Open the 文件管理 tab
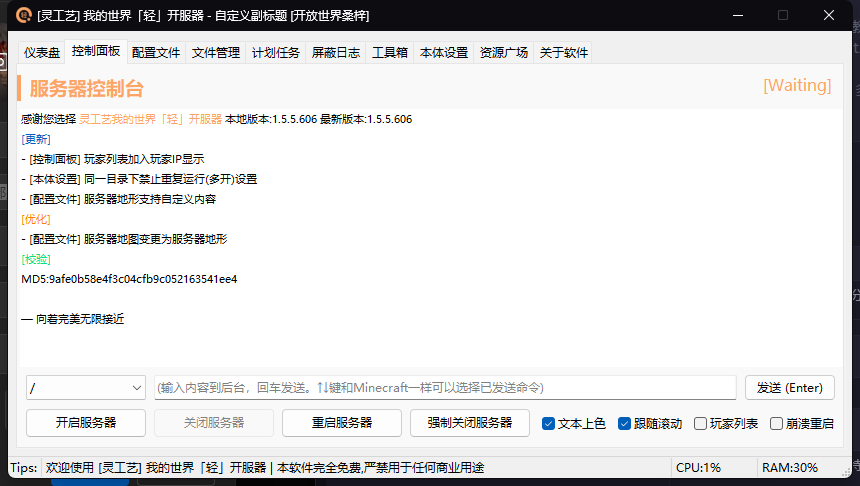The height and width of the screenshot is (486, 860). [216, 53]
